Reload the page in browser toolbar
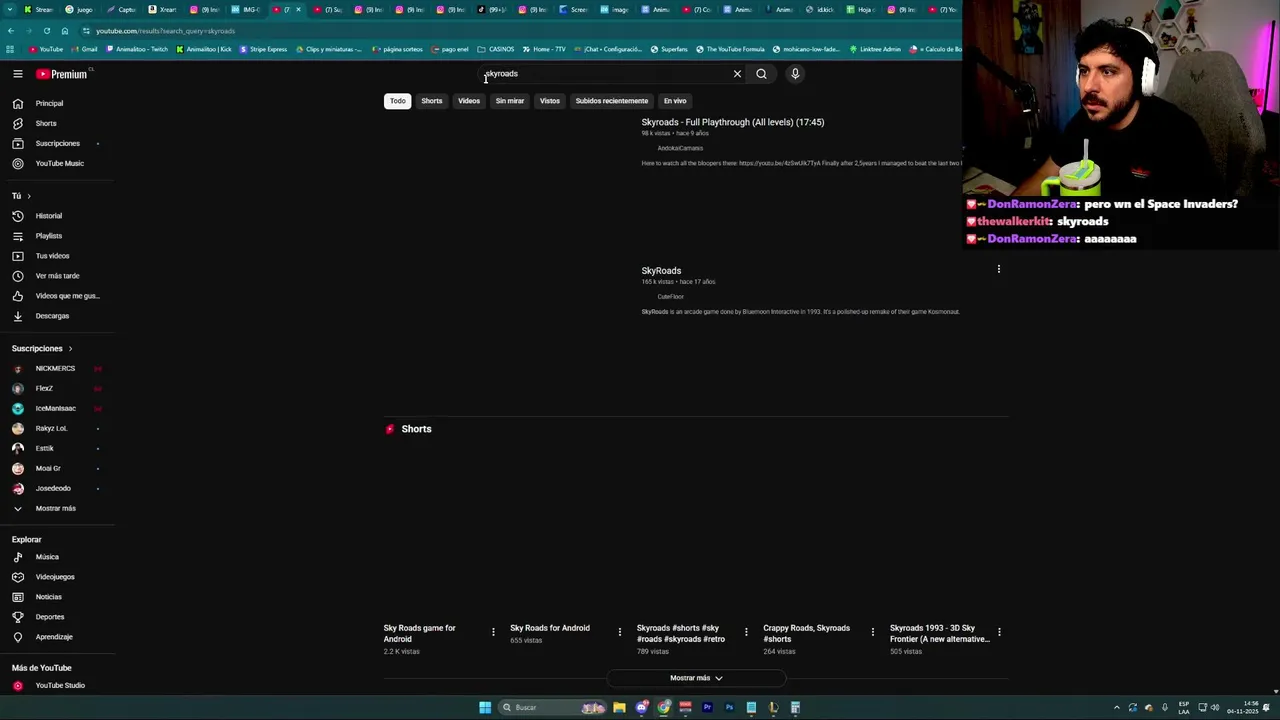This screenshot has width=1280, height=720. [x=46, y=31]
